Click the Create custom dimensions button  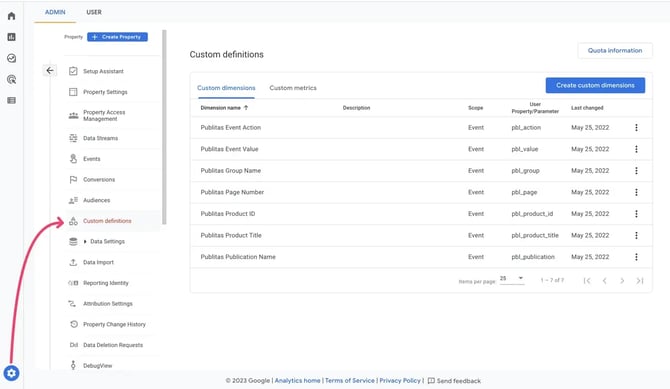click(x=595, y=85)
